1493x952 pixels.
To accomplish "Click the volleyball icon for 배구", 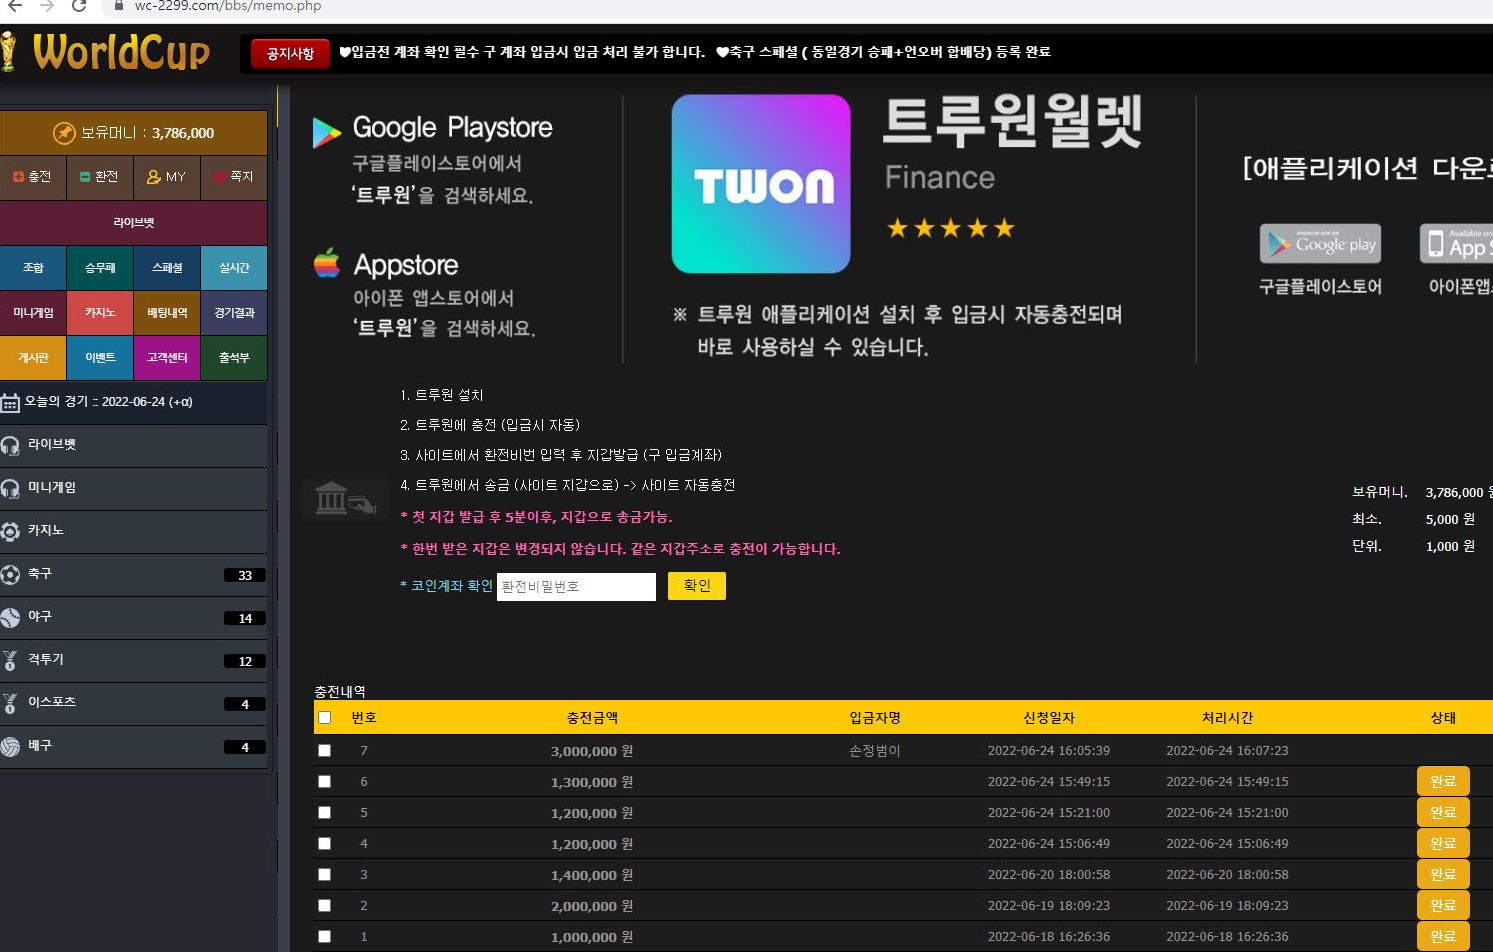I will 10,746.
